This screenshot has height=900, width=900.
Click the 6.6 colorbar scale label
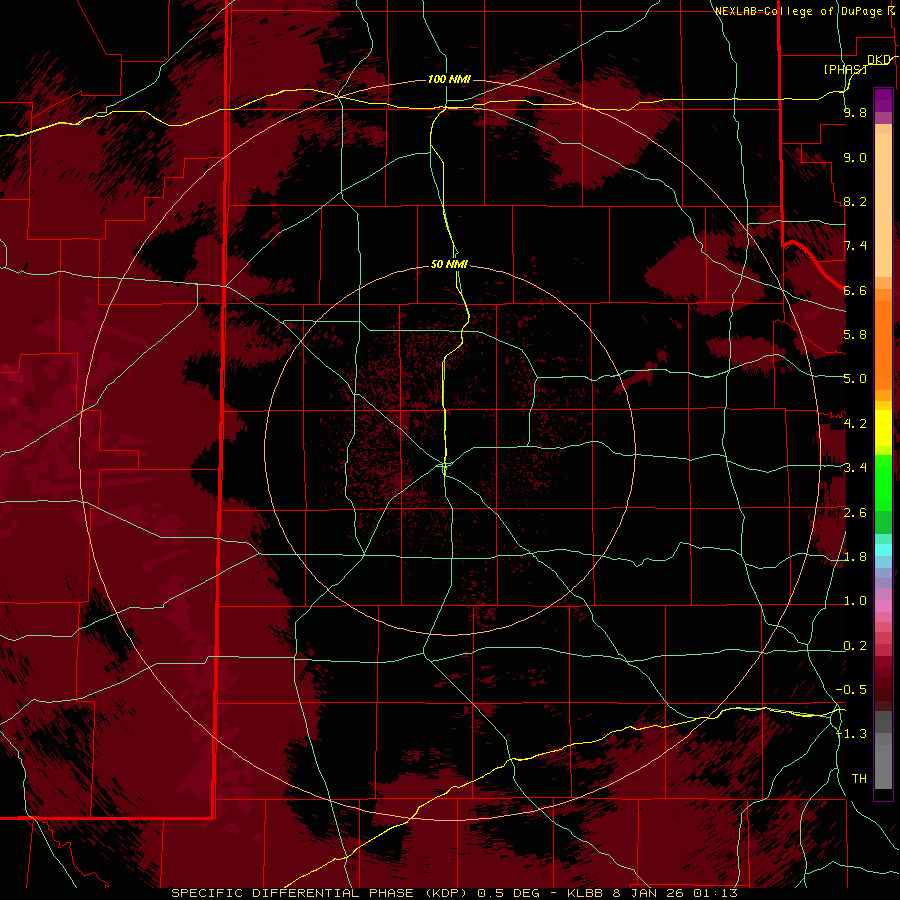(855, 290)
